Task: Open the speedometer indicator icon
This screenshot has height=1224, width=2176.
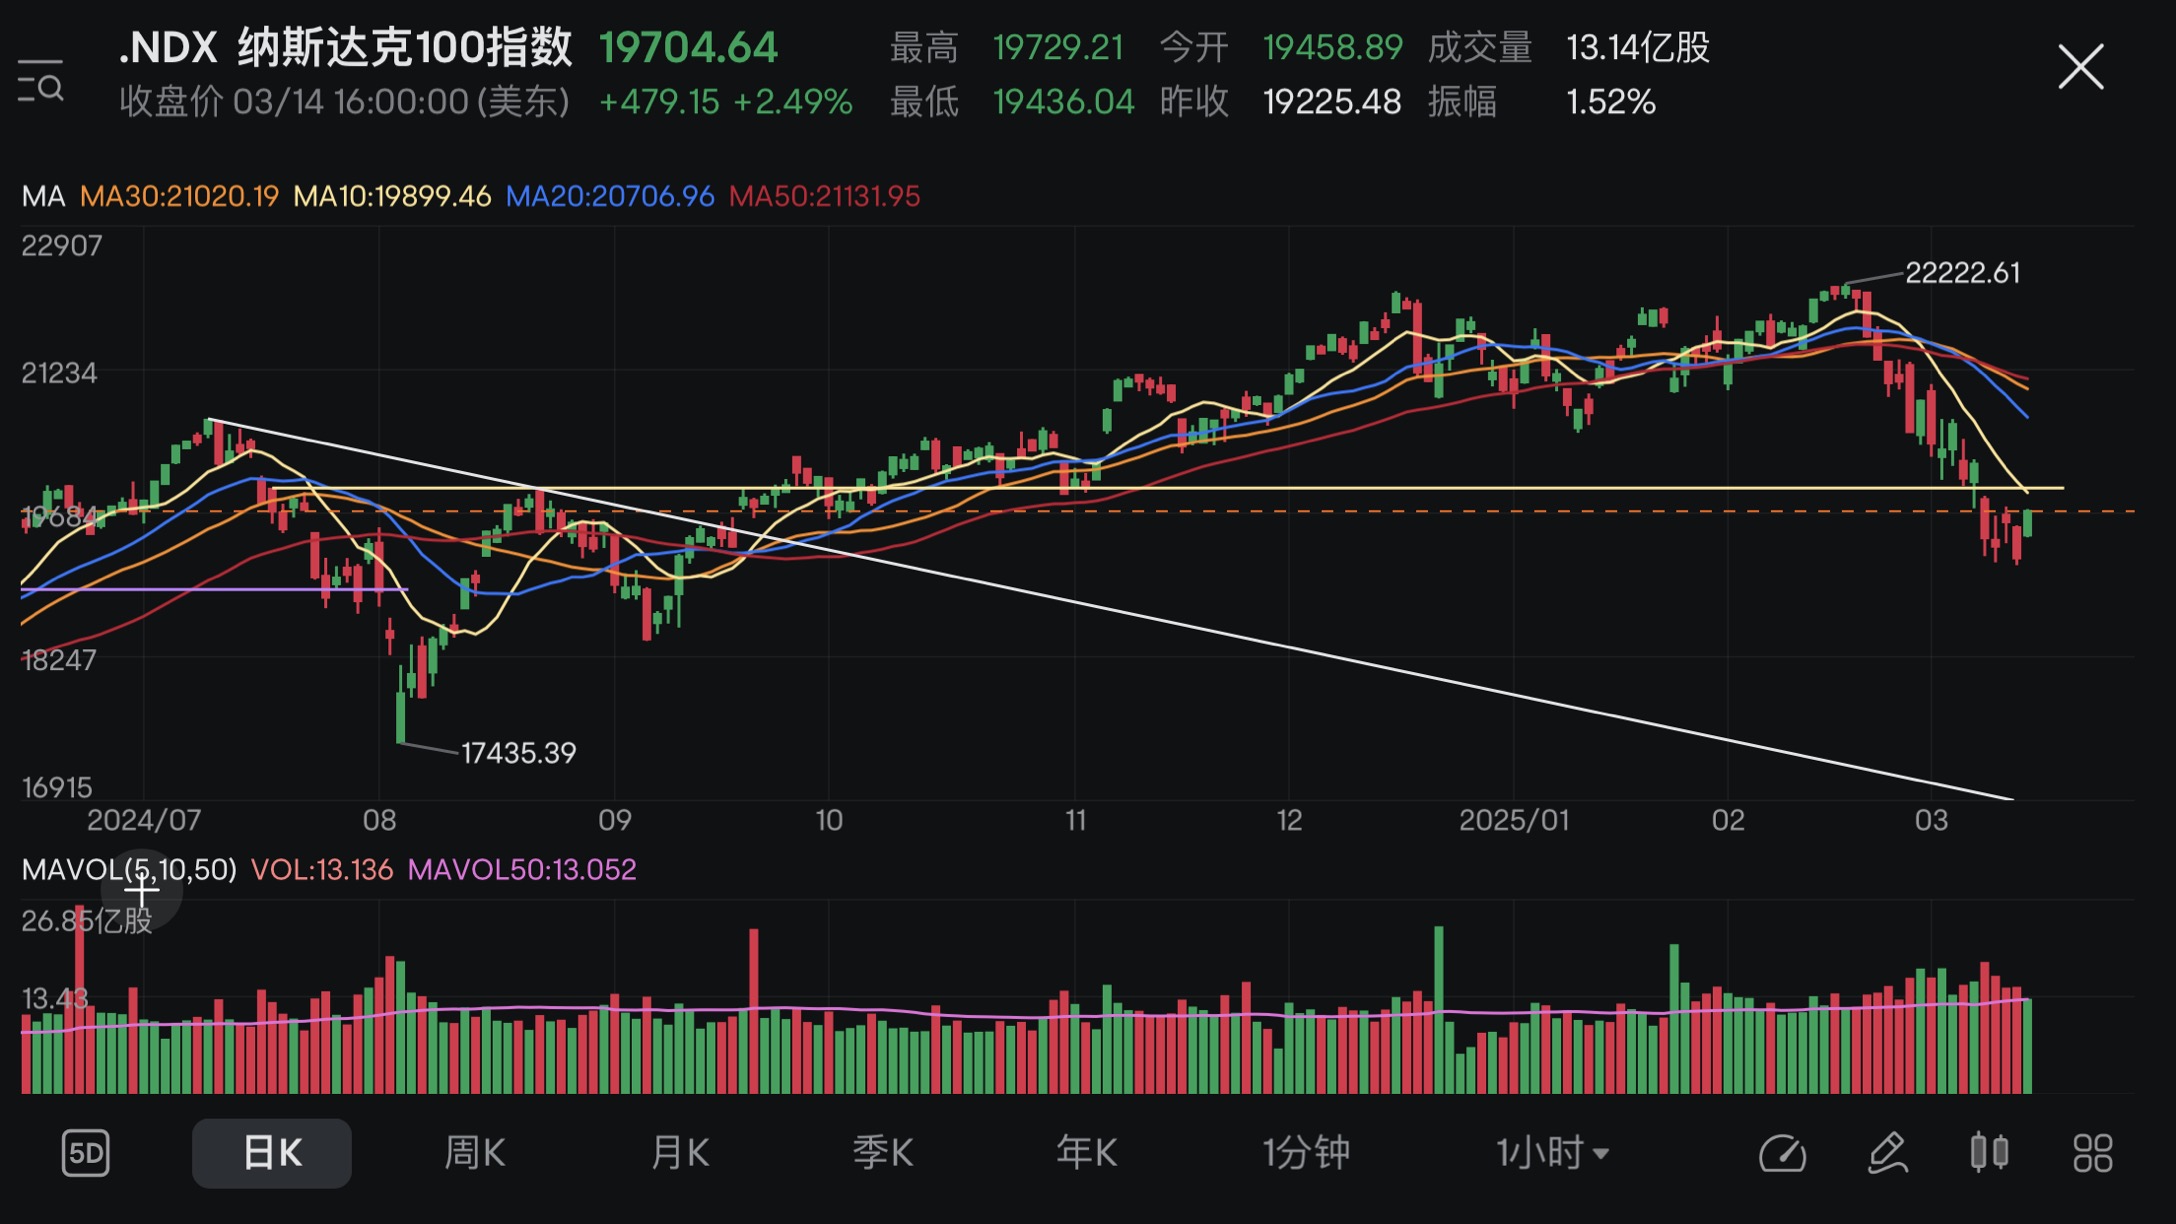Action: 1782,1153
